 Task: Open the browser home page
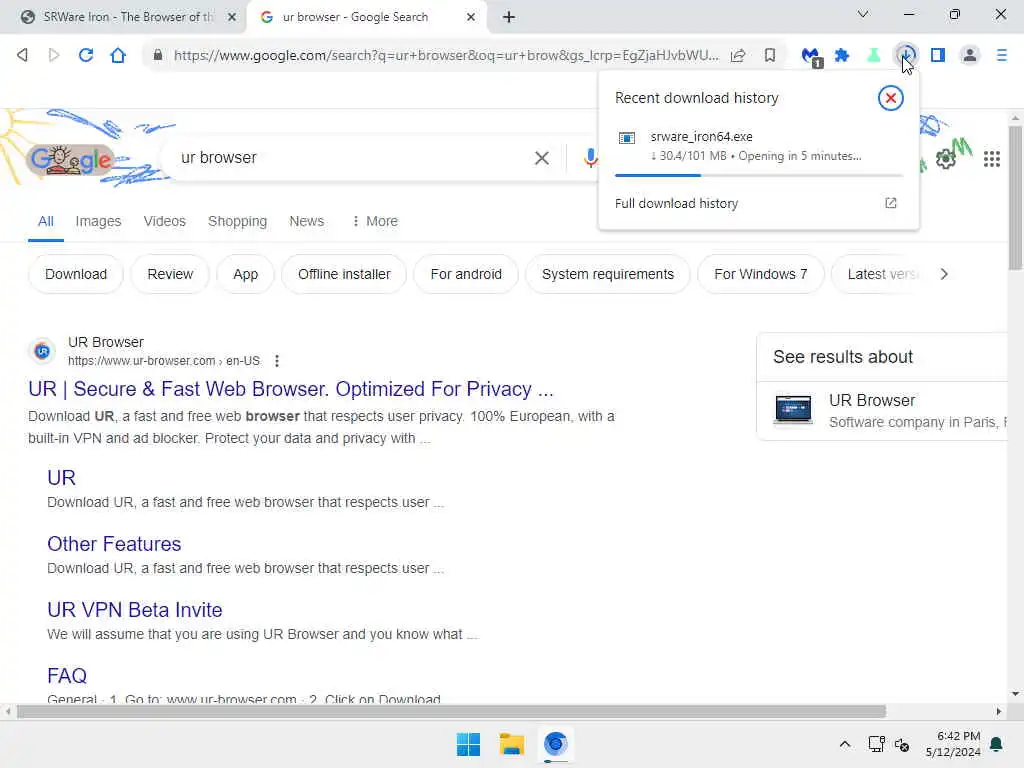pyautogui.click(x=118, y=55)
